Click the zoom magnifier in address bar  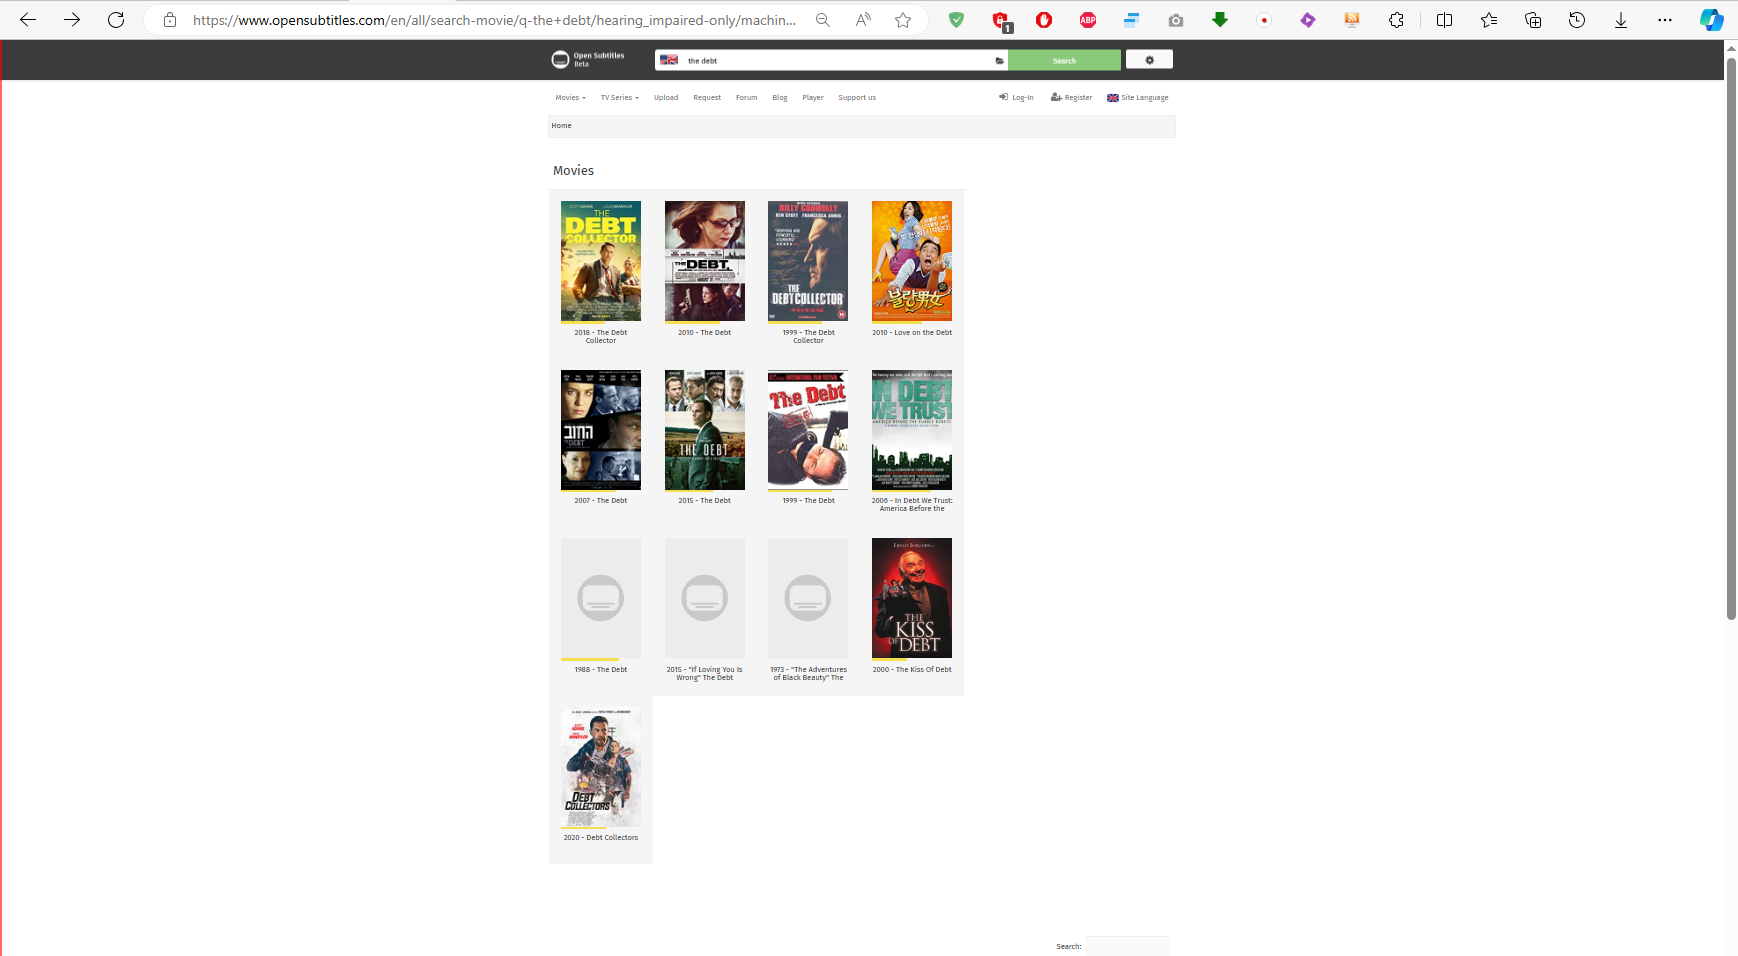click(x=823, y=20)
